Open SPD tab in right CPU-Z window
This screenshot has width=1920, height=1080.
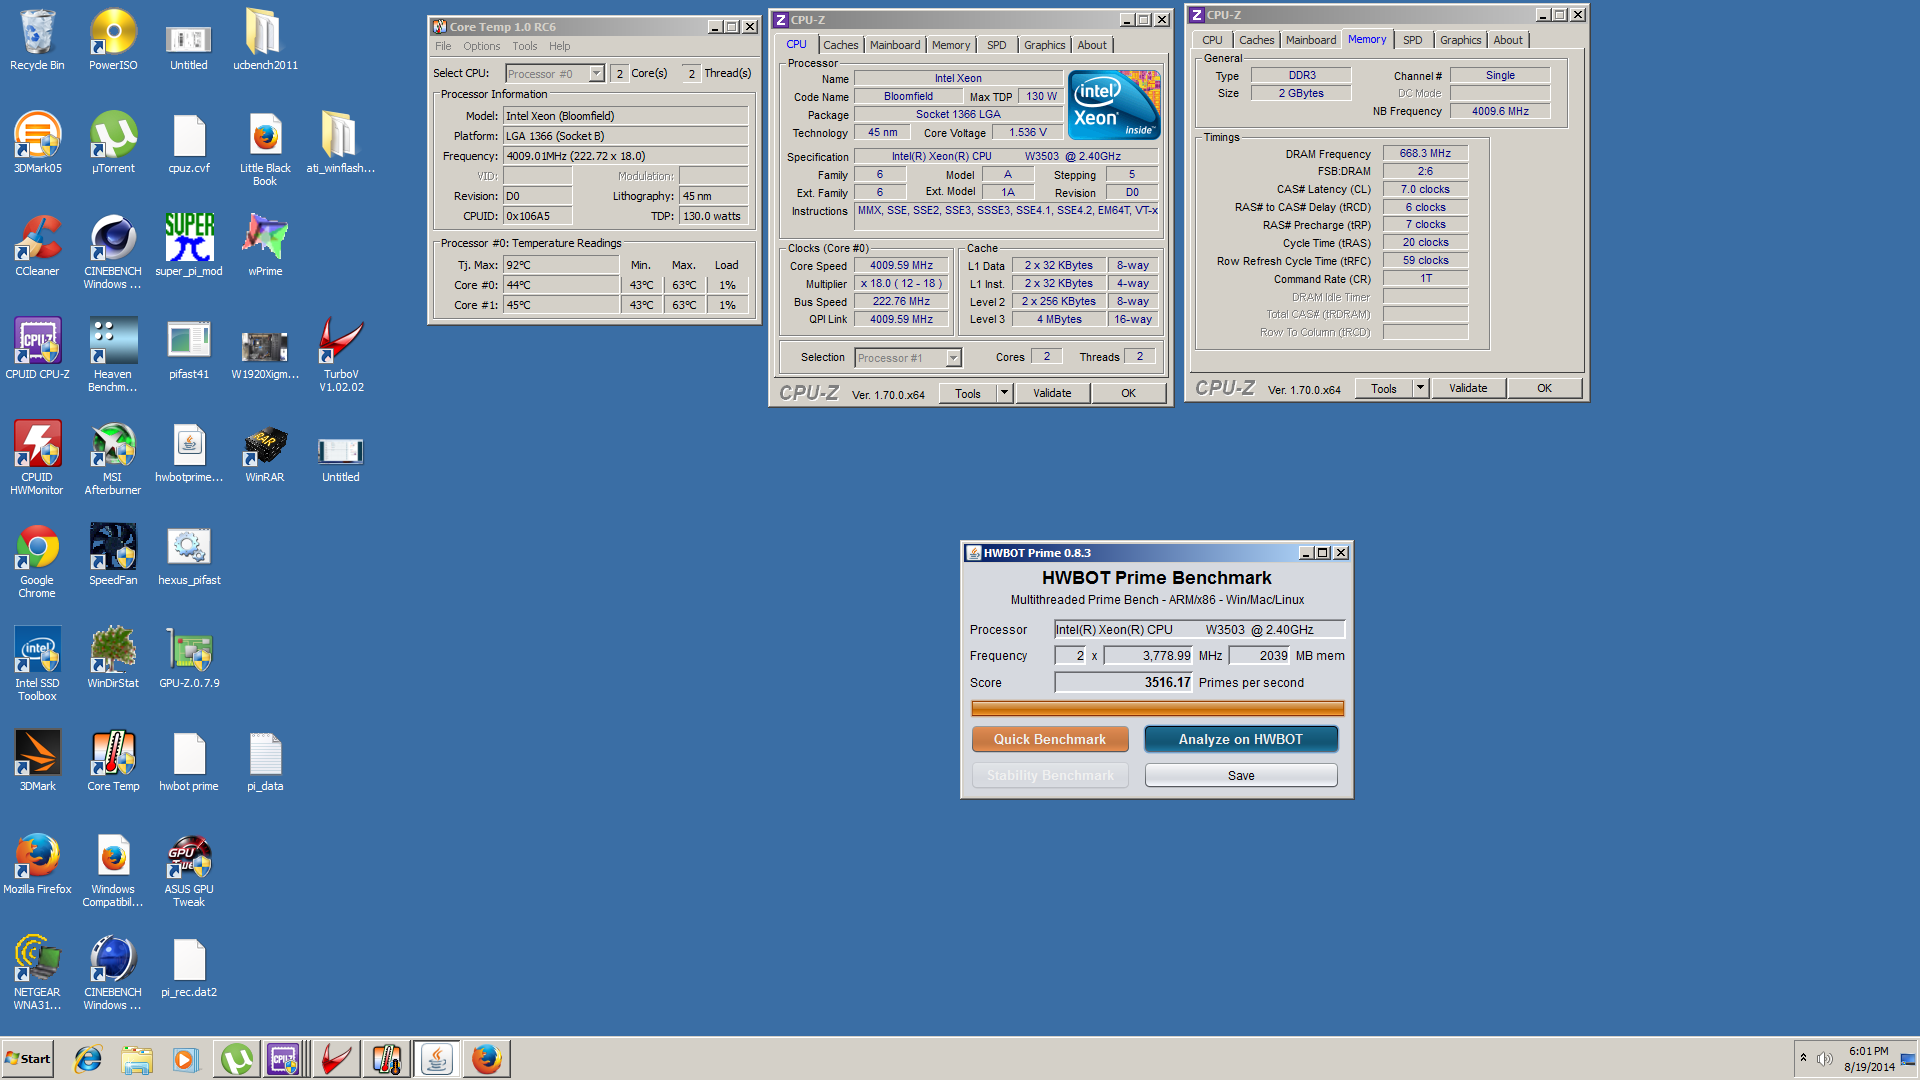[1412, 40]
